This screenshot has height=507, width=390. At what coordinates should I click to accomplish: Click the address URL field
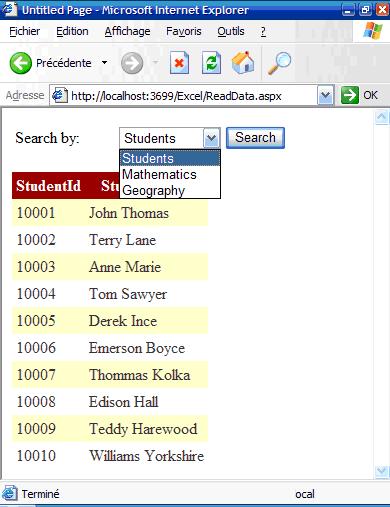tap(184, 96)
